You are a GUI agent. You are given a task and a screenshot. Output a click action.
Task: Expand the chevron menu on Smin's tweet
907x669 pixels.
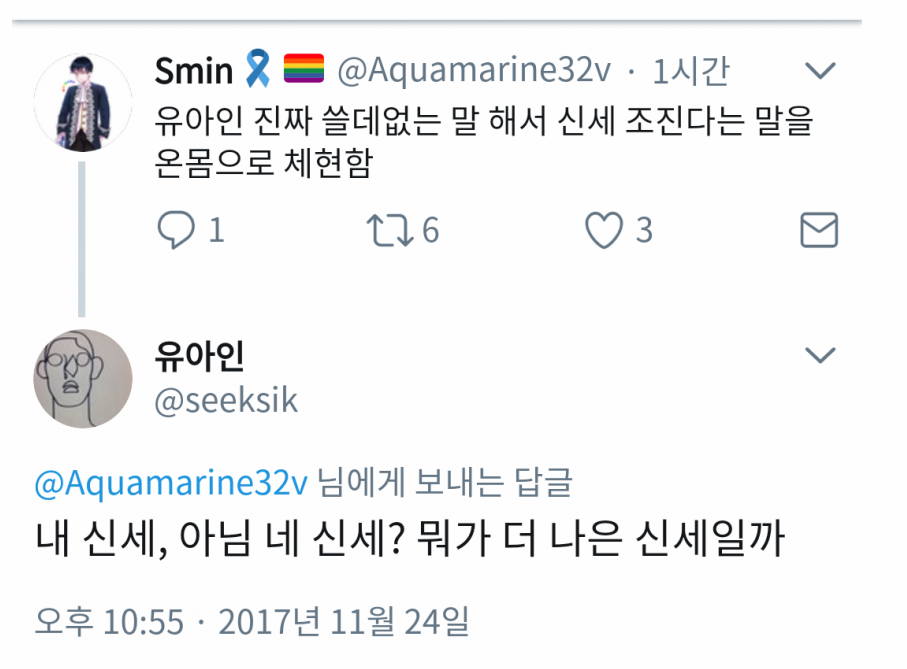click(820, 71)
